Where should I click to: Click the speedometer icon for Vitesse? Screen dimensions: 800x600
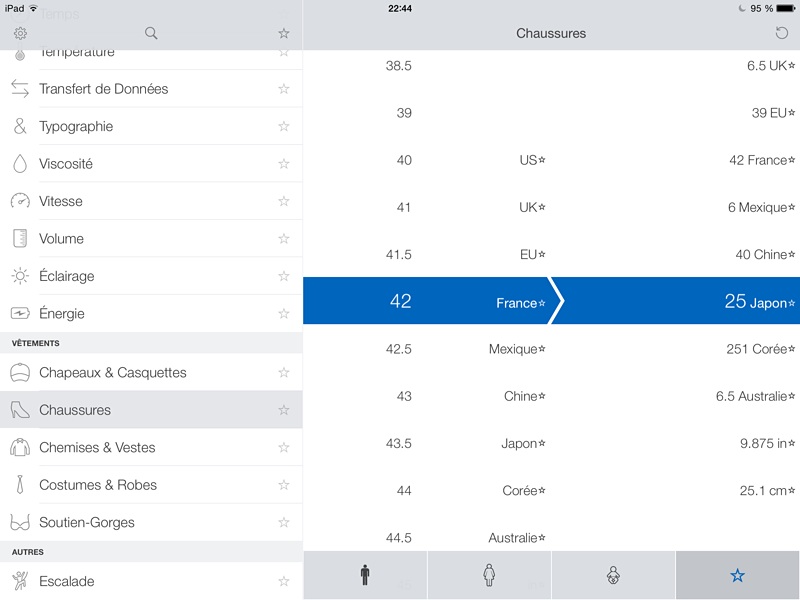[20, 201]
